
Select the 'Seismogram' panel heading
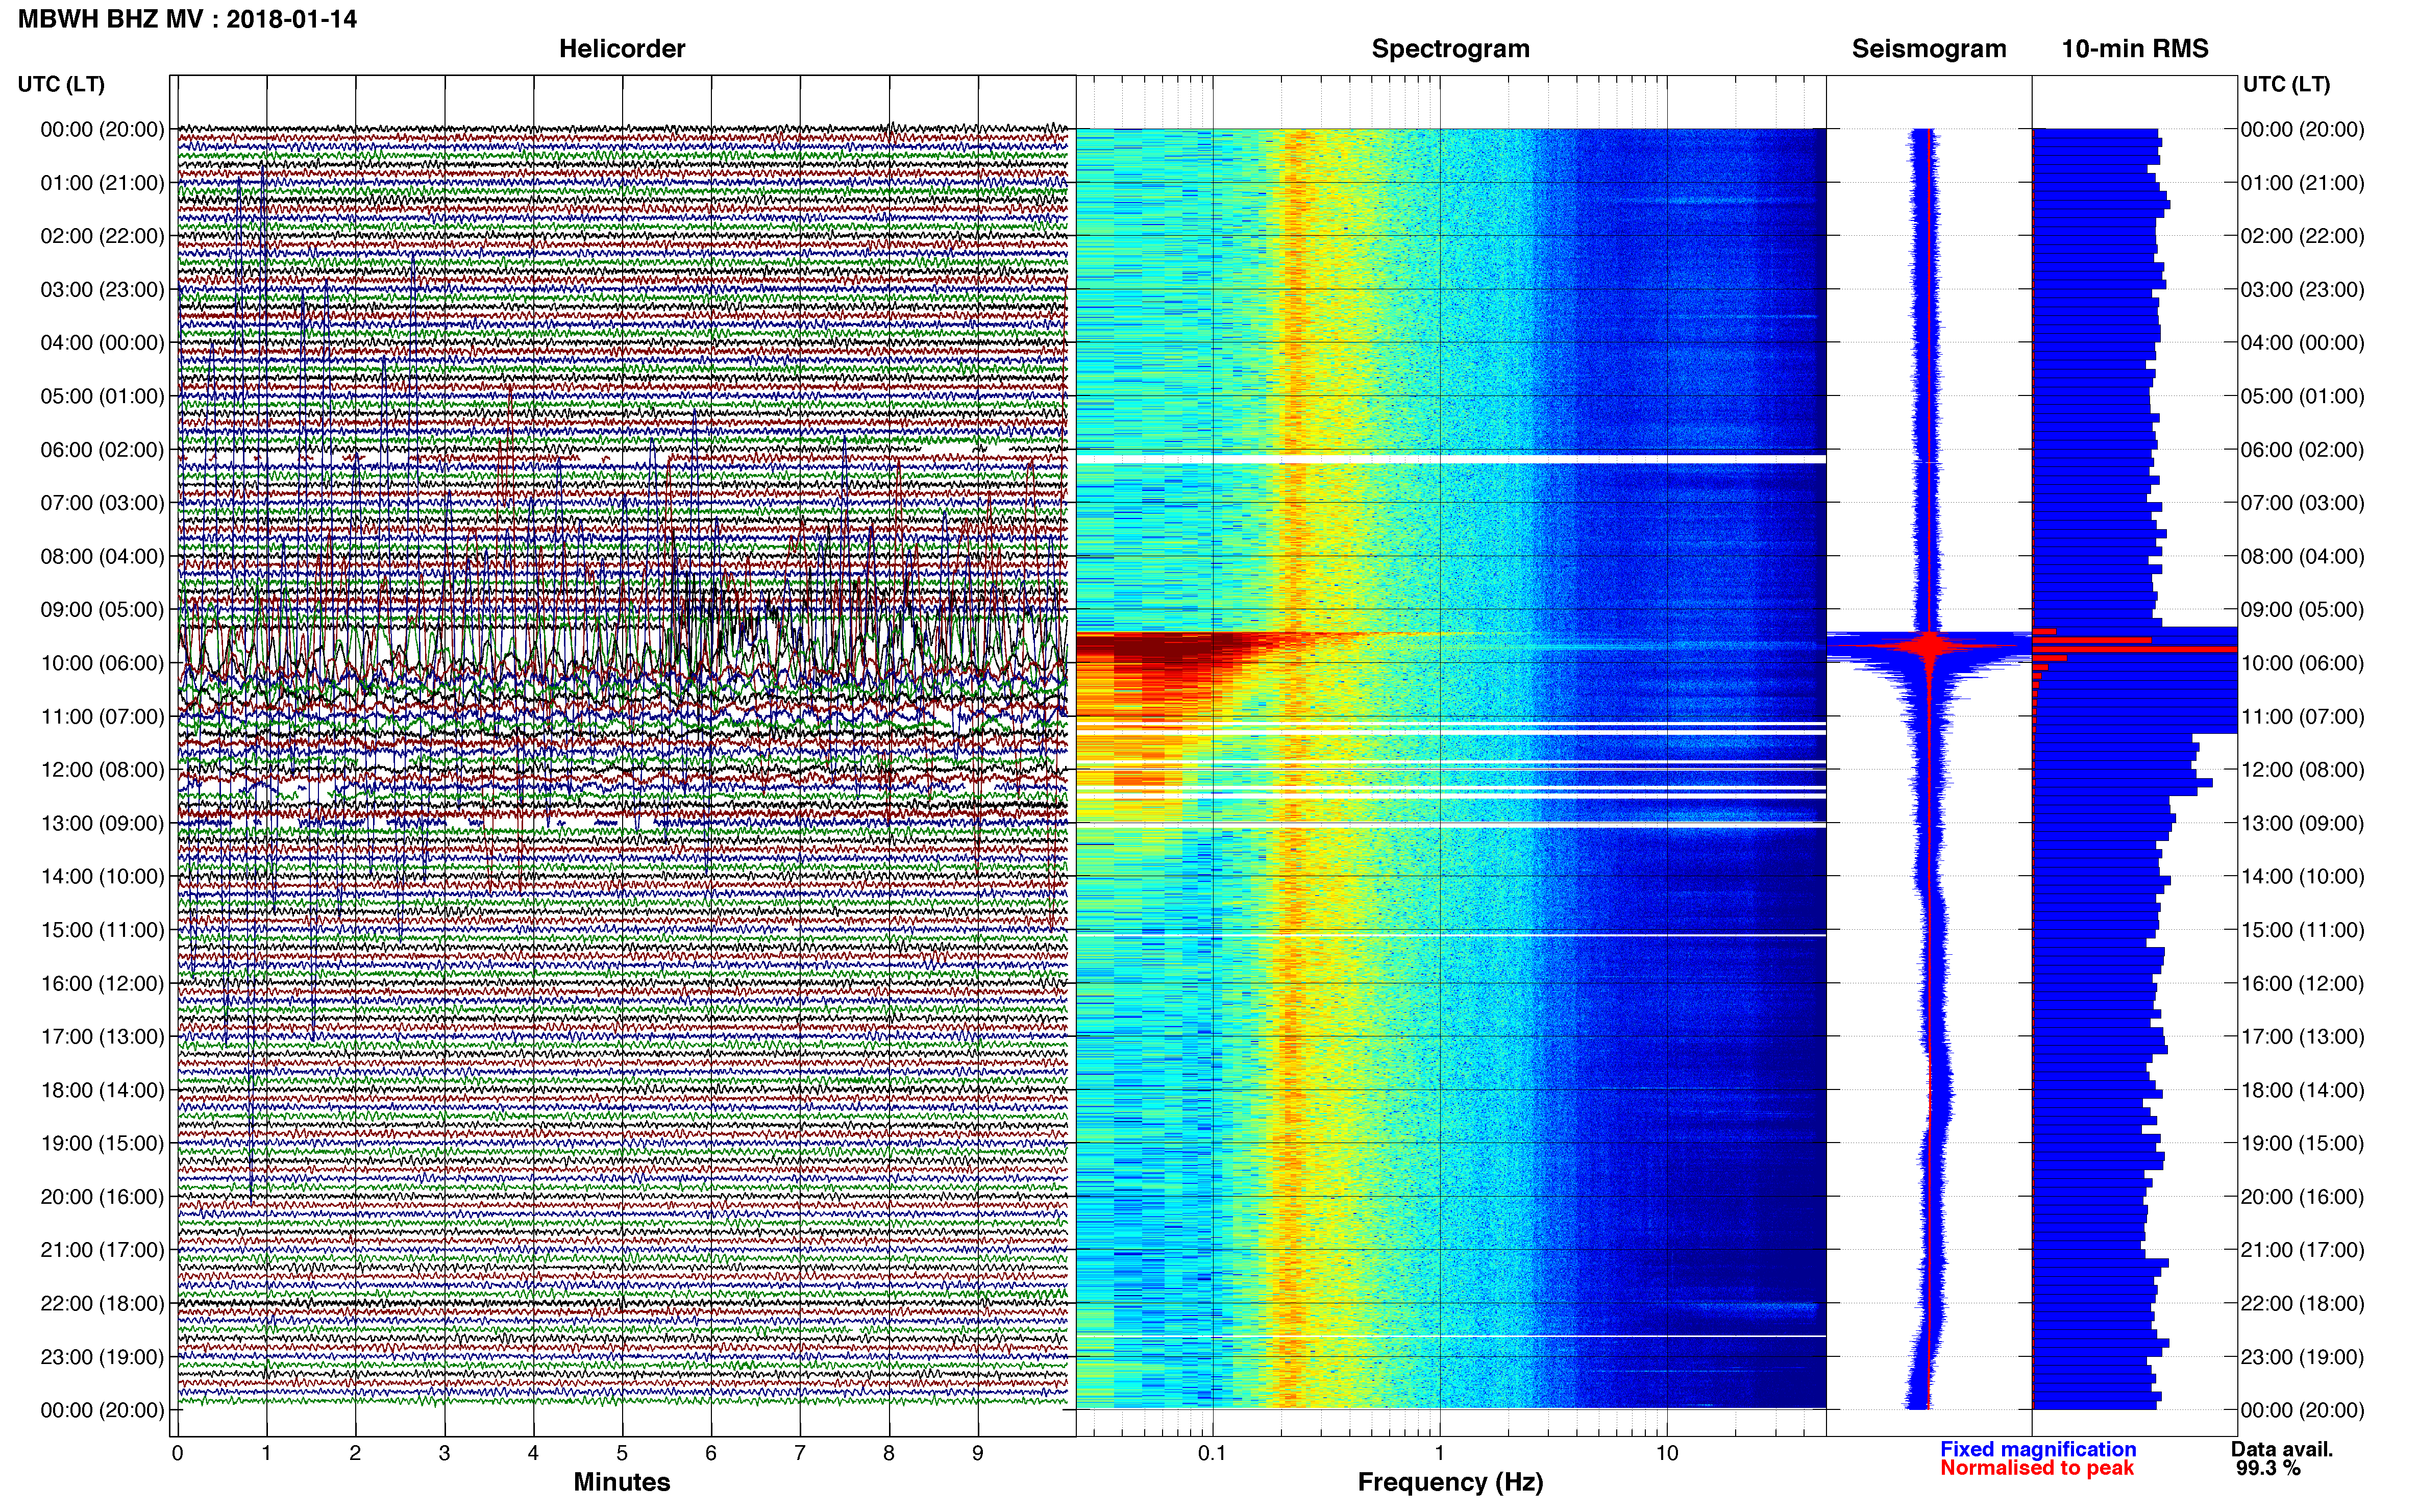click(x=1929, y=49)
